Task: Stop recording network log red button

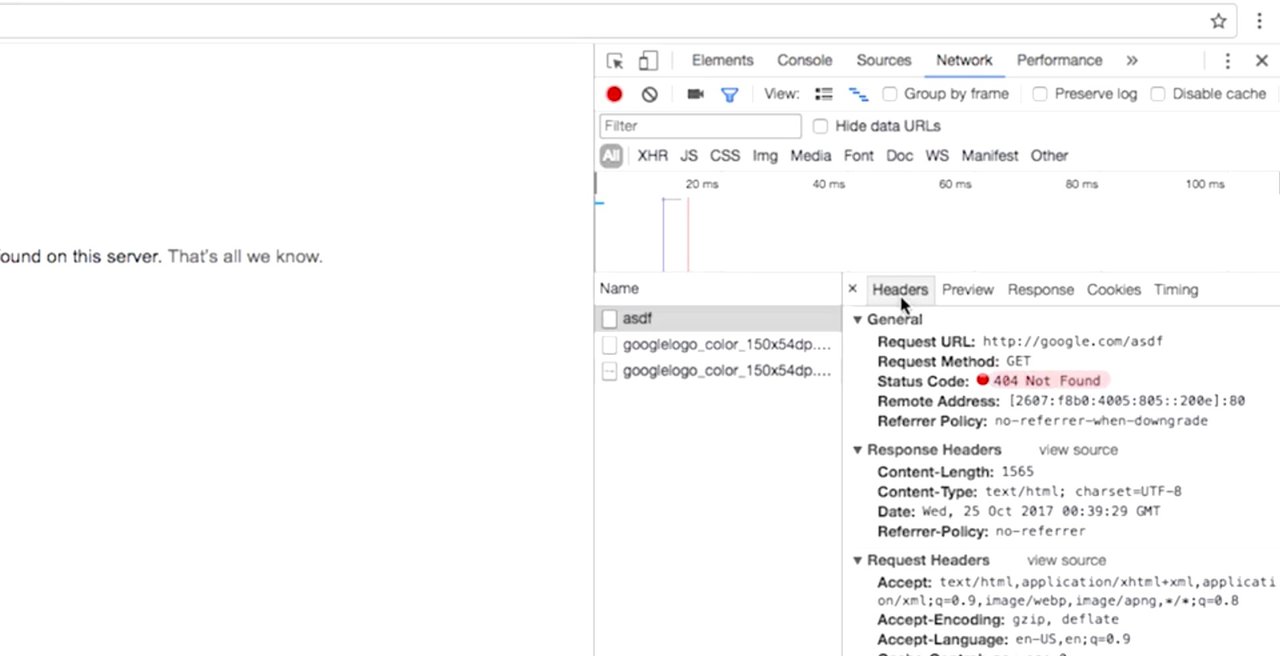Action: click(614, 94)
